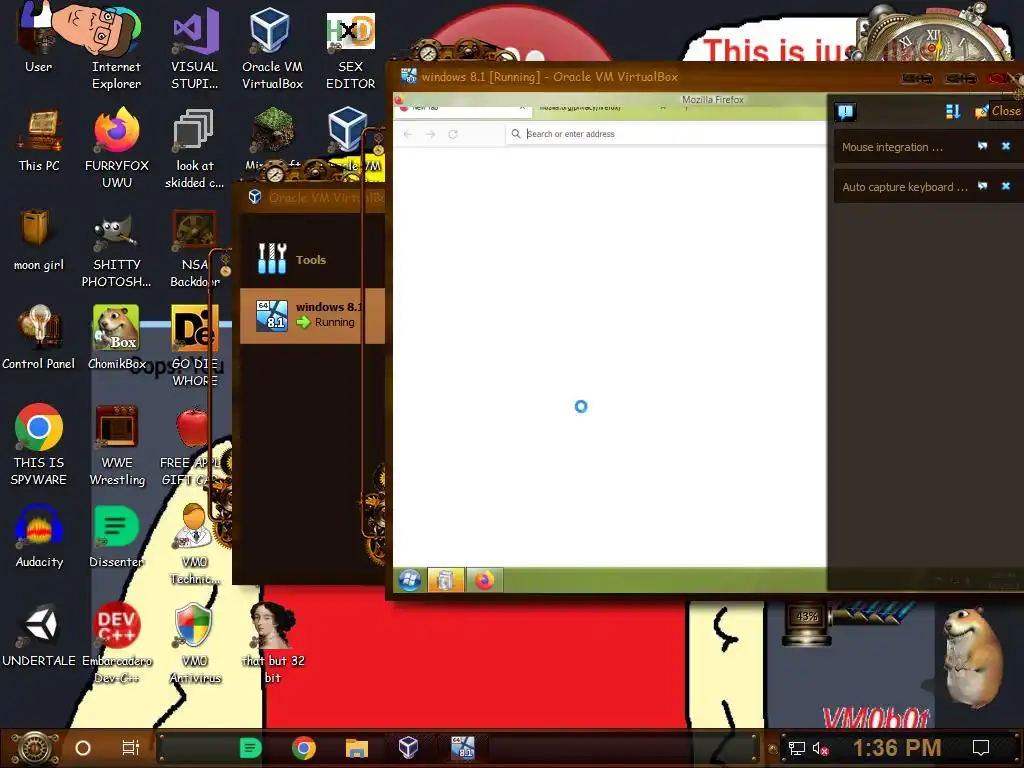Click Firefox reload button in VM
This screenshot has width=1024, height=768.
click(453, 134)
